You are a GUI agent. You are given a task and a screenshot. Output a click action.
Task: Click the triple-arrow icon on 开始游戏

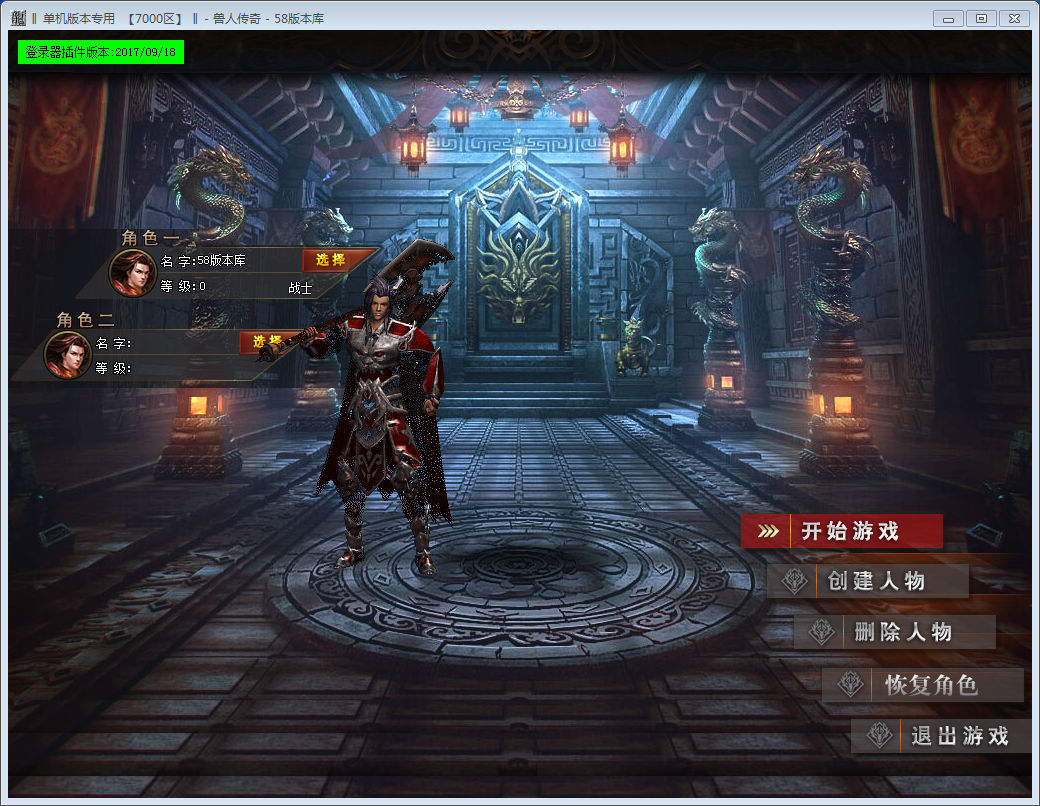click(768, 531)
